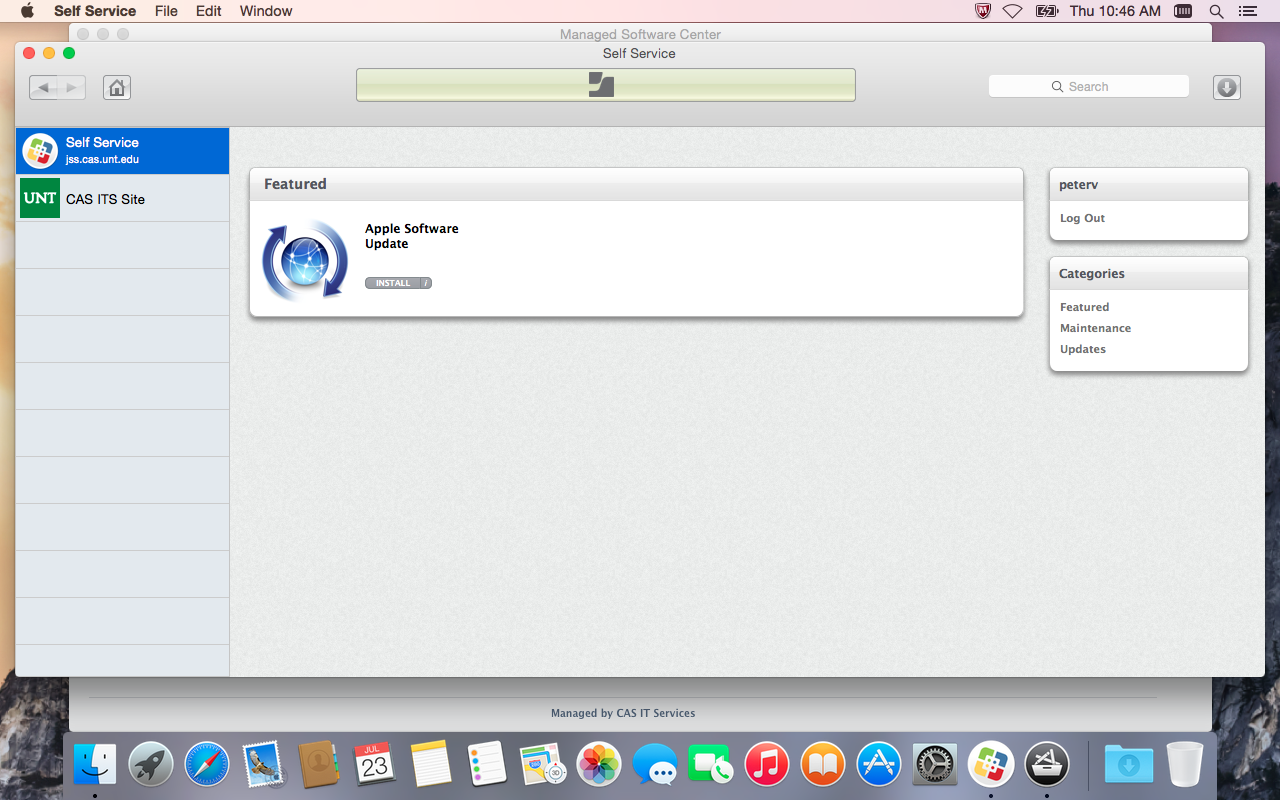This screenshot has width=1280, height=800.
Task: Go back with the left arrow button
Action: pyautogui.click(x=43, y=87)
